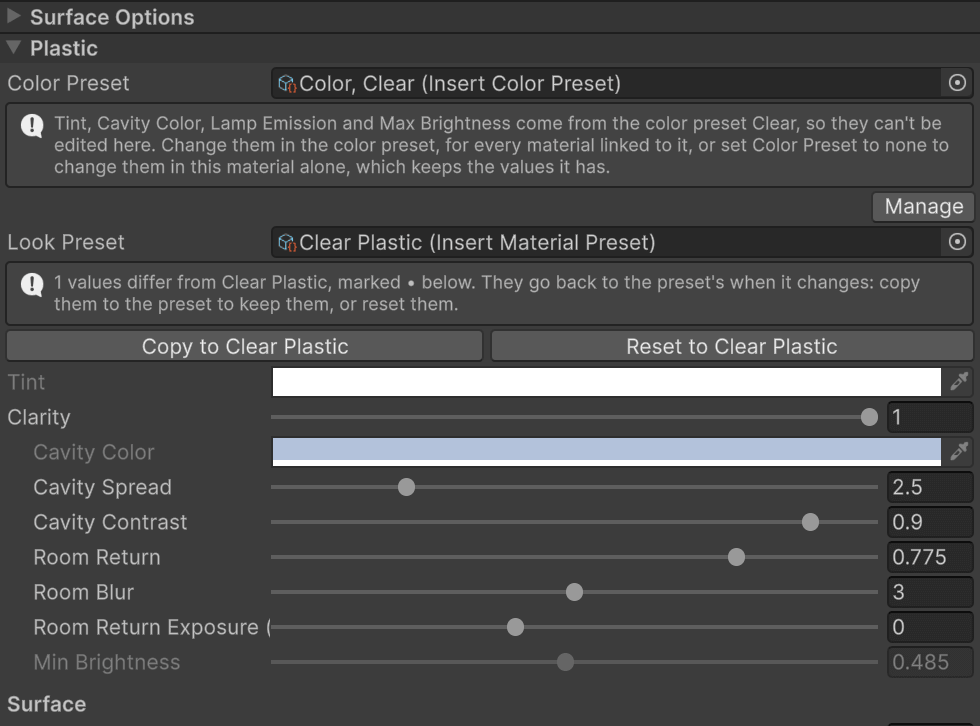980x726 pixels.
Task: Click the Room Return slider handle
Action: (x=736, y=557)
